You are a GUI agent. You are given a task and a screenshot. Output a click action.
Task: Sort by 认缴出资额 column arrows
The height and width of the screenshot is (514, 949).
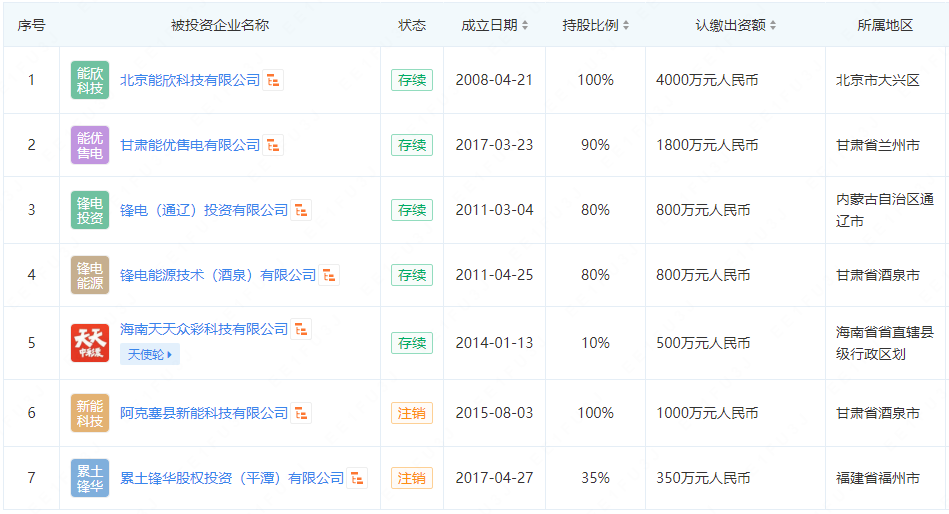pyautogui.click(x=773, y=25)
